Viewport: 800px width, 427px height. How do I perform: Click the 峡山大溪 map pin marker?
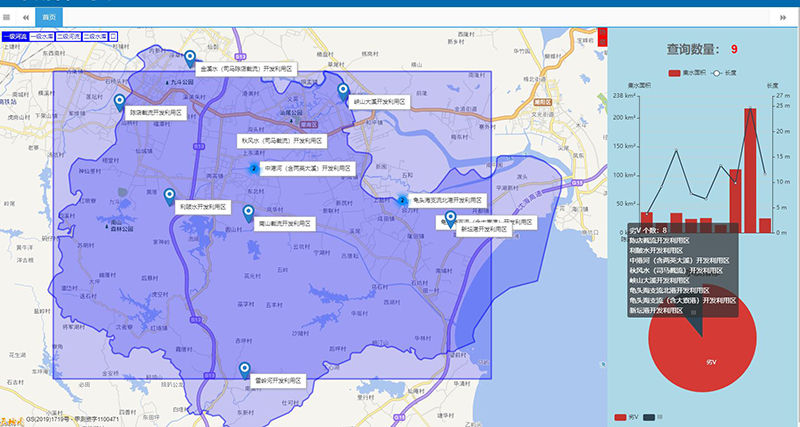coord(343,91)
